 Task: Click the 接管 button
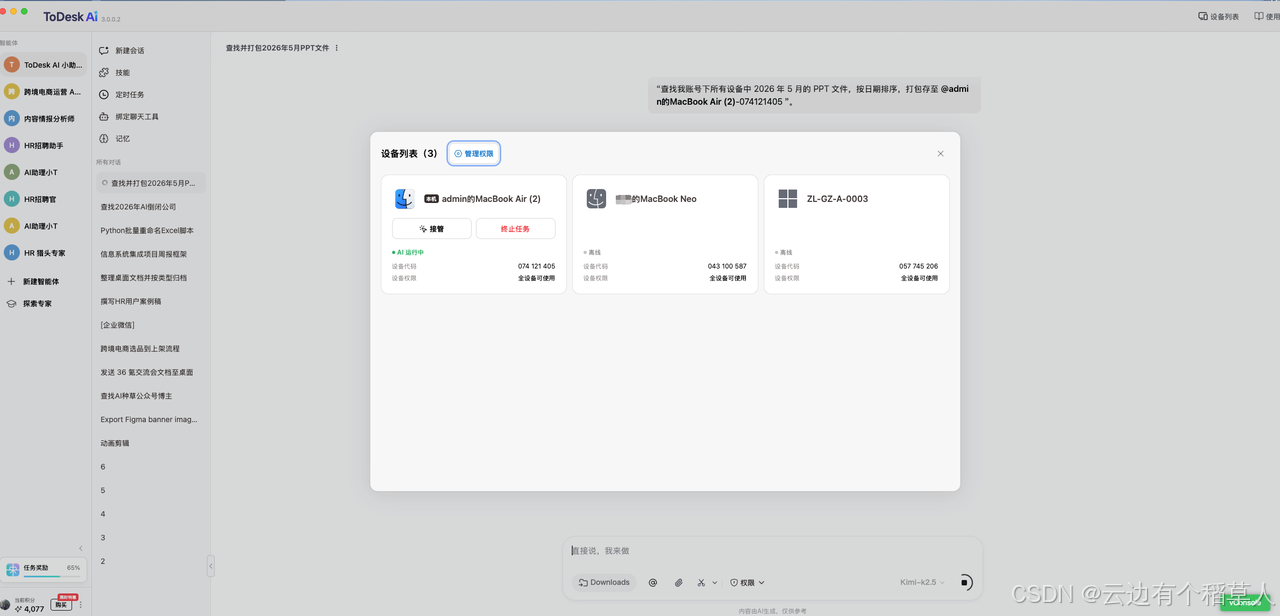(x=432, y=229)
